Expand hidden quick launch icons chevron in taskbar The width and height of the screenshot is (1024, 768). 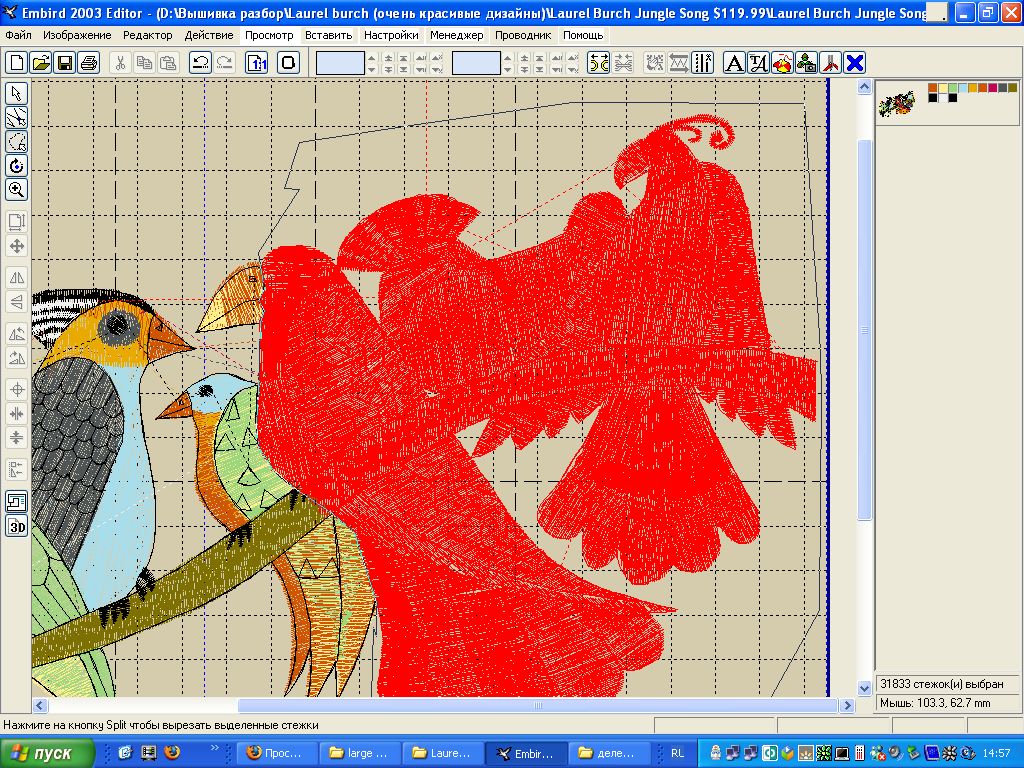pos(215,748)
